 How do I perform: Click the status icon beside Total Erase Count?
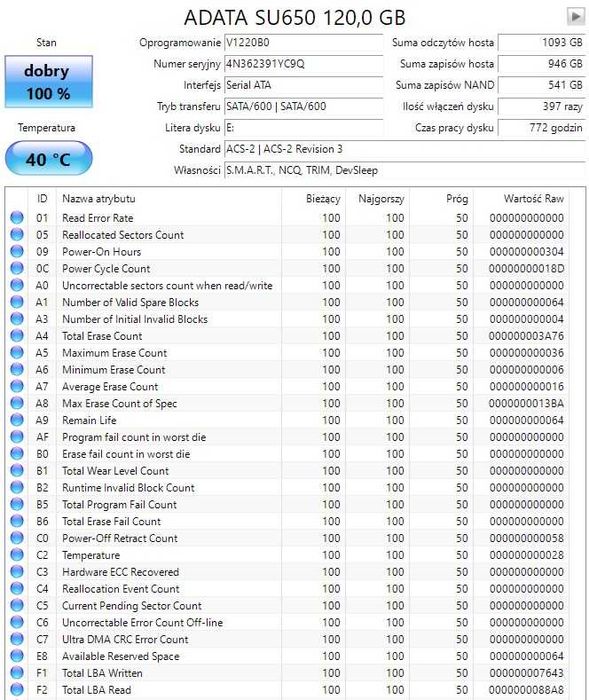tap(17, 335)
